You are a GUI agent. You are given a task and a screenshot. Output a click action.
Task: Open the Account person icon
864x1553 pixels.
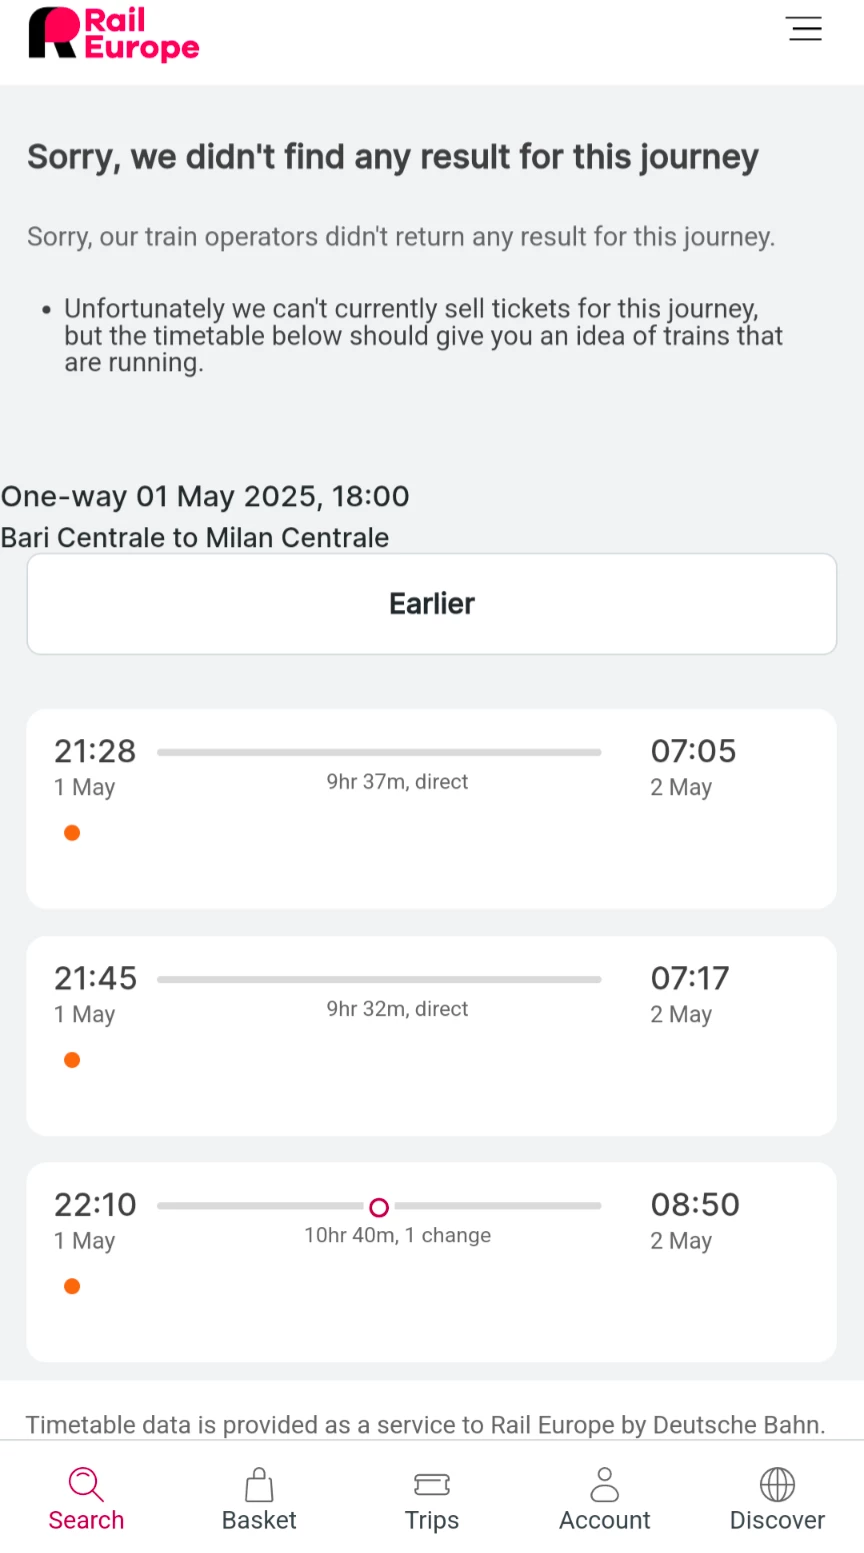coord(605,1484)
